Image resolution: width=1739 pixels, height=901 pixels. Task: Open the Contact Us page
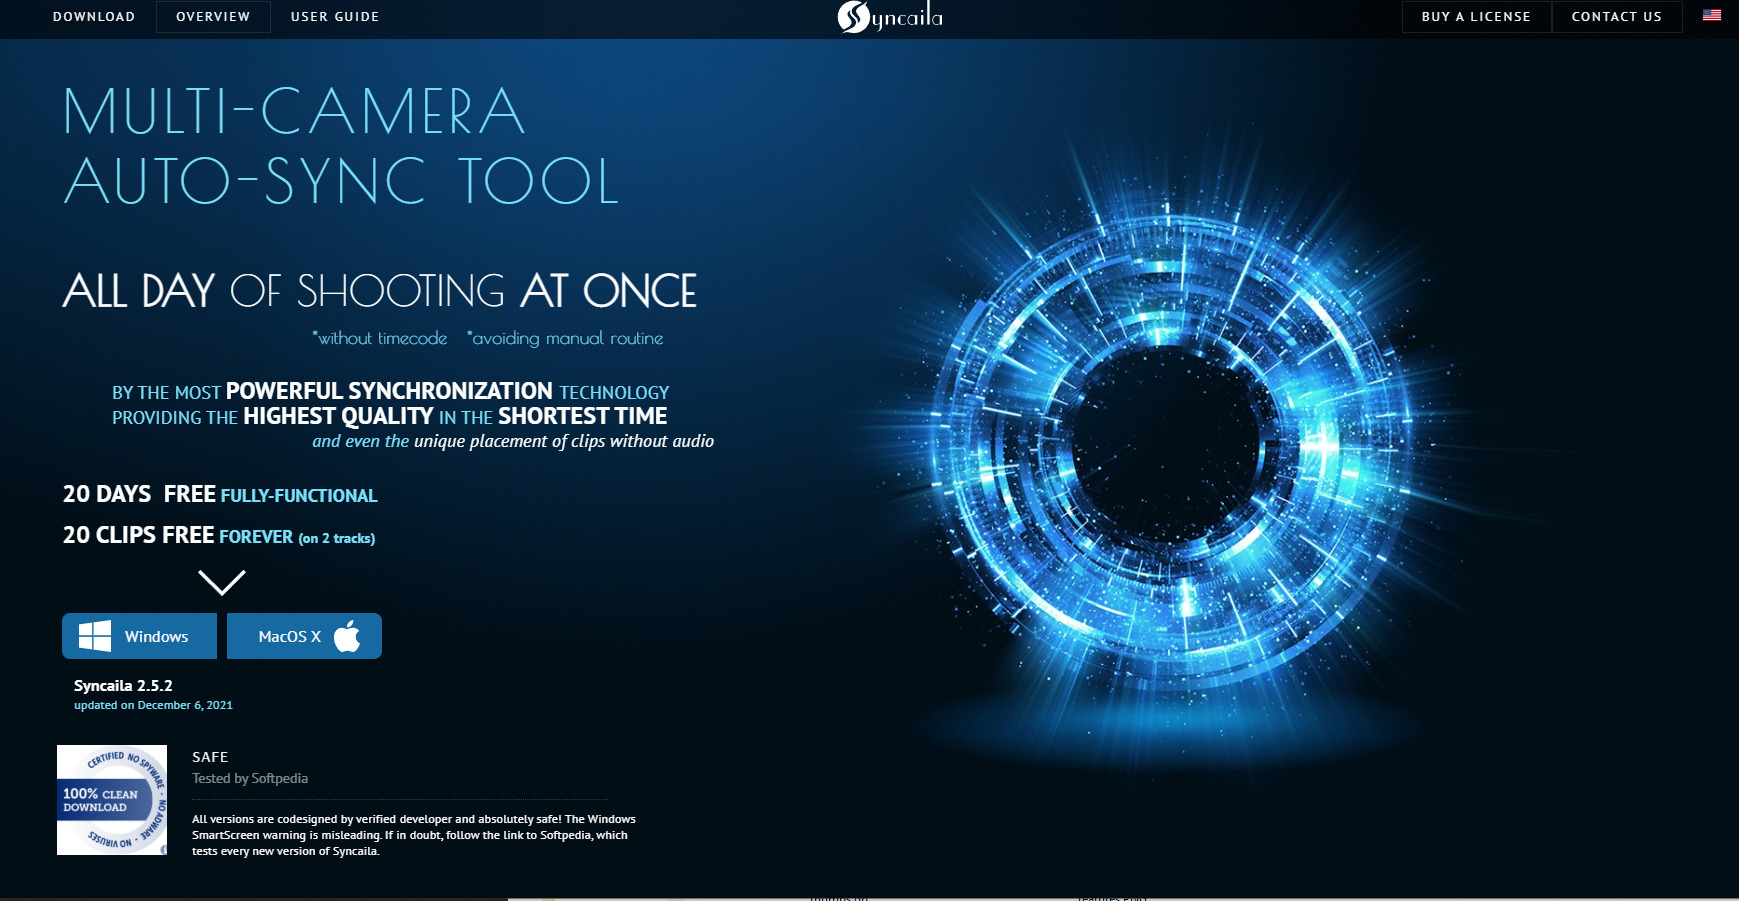[x=1616, y=17]
